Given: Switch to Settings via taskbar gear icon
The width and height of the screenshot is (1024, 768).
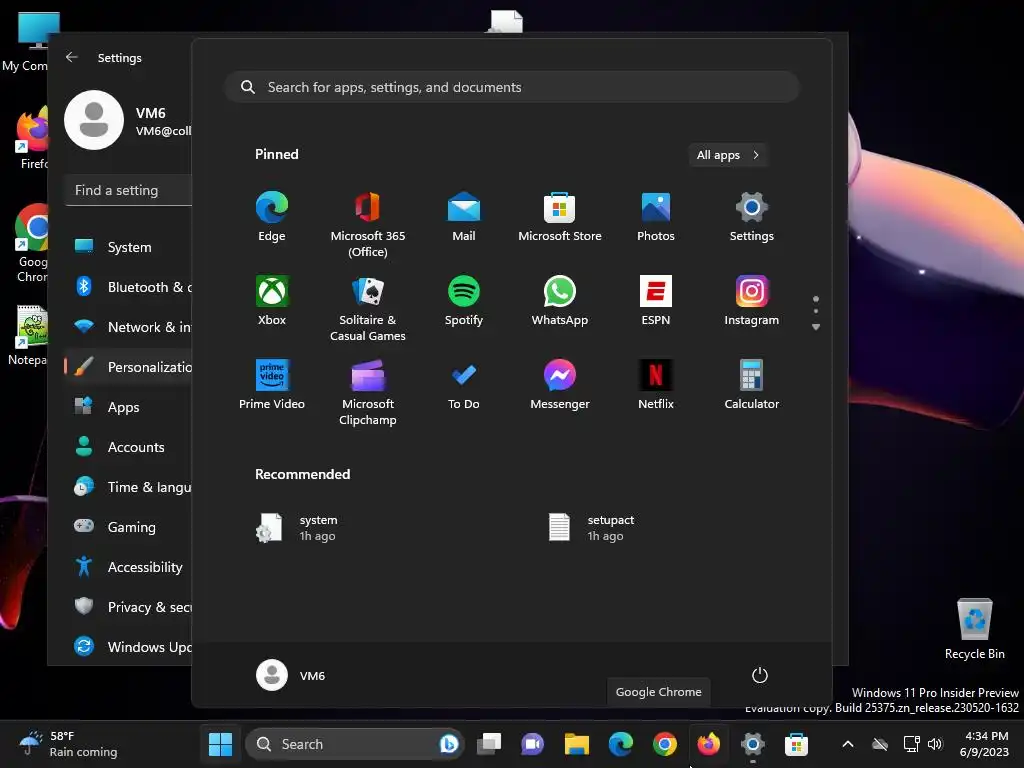Looking at the screenshot, I should click(752, 744).
